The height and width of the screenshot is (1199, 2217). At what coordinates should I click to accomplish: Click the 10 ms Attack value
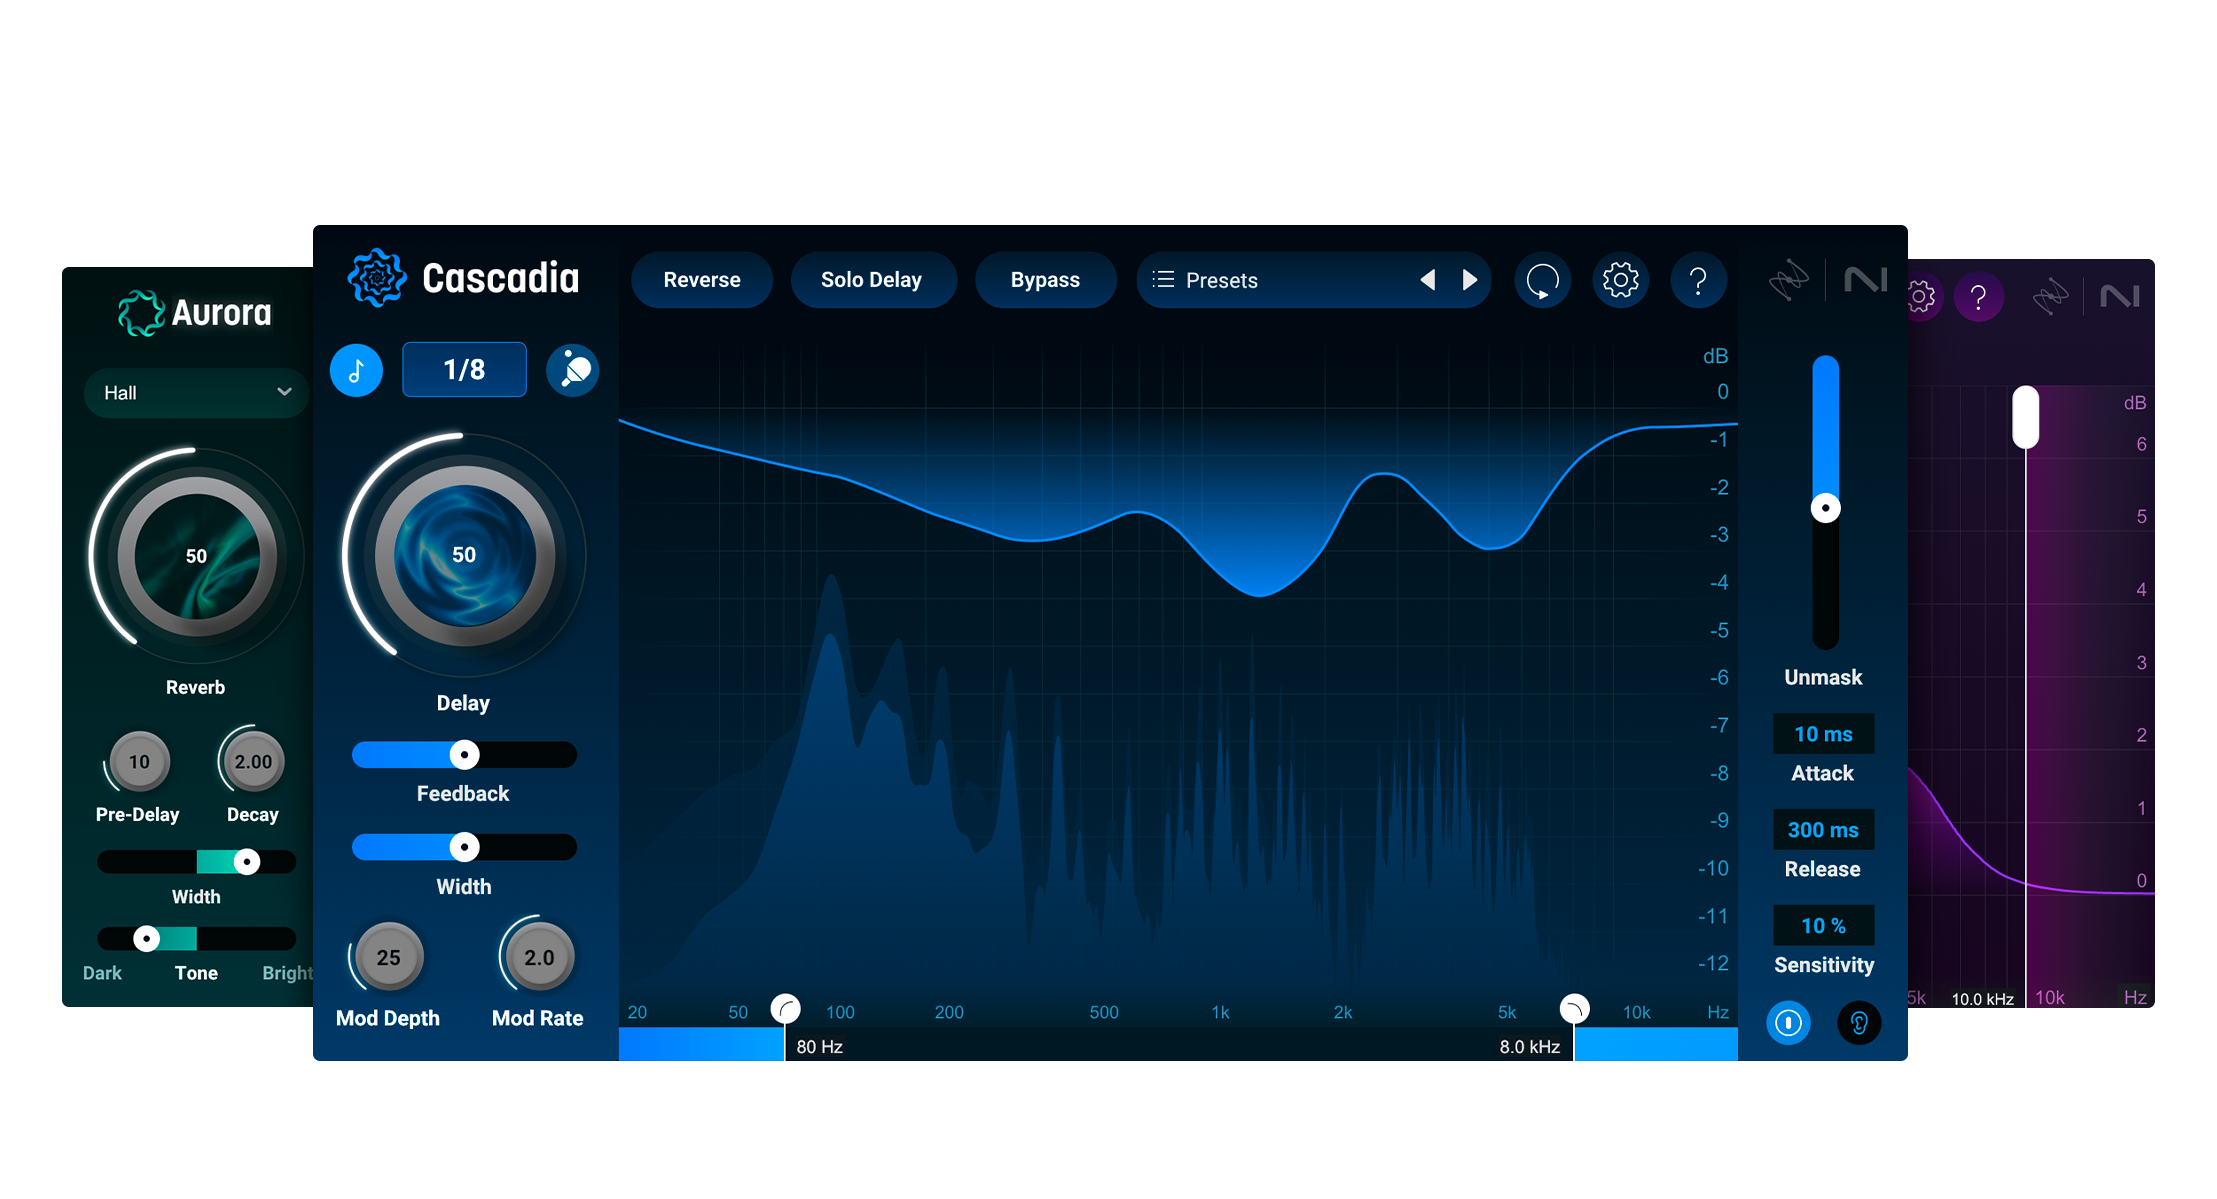point(1823,734)
